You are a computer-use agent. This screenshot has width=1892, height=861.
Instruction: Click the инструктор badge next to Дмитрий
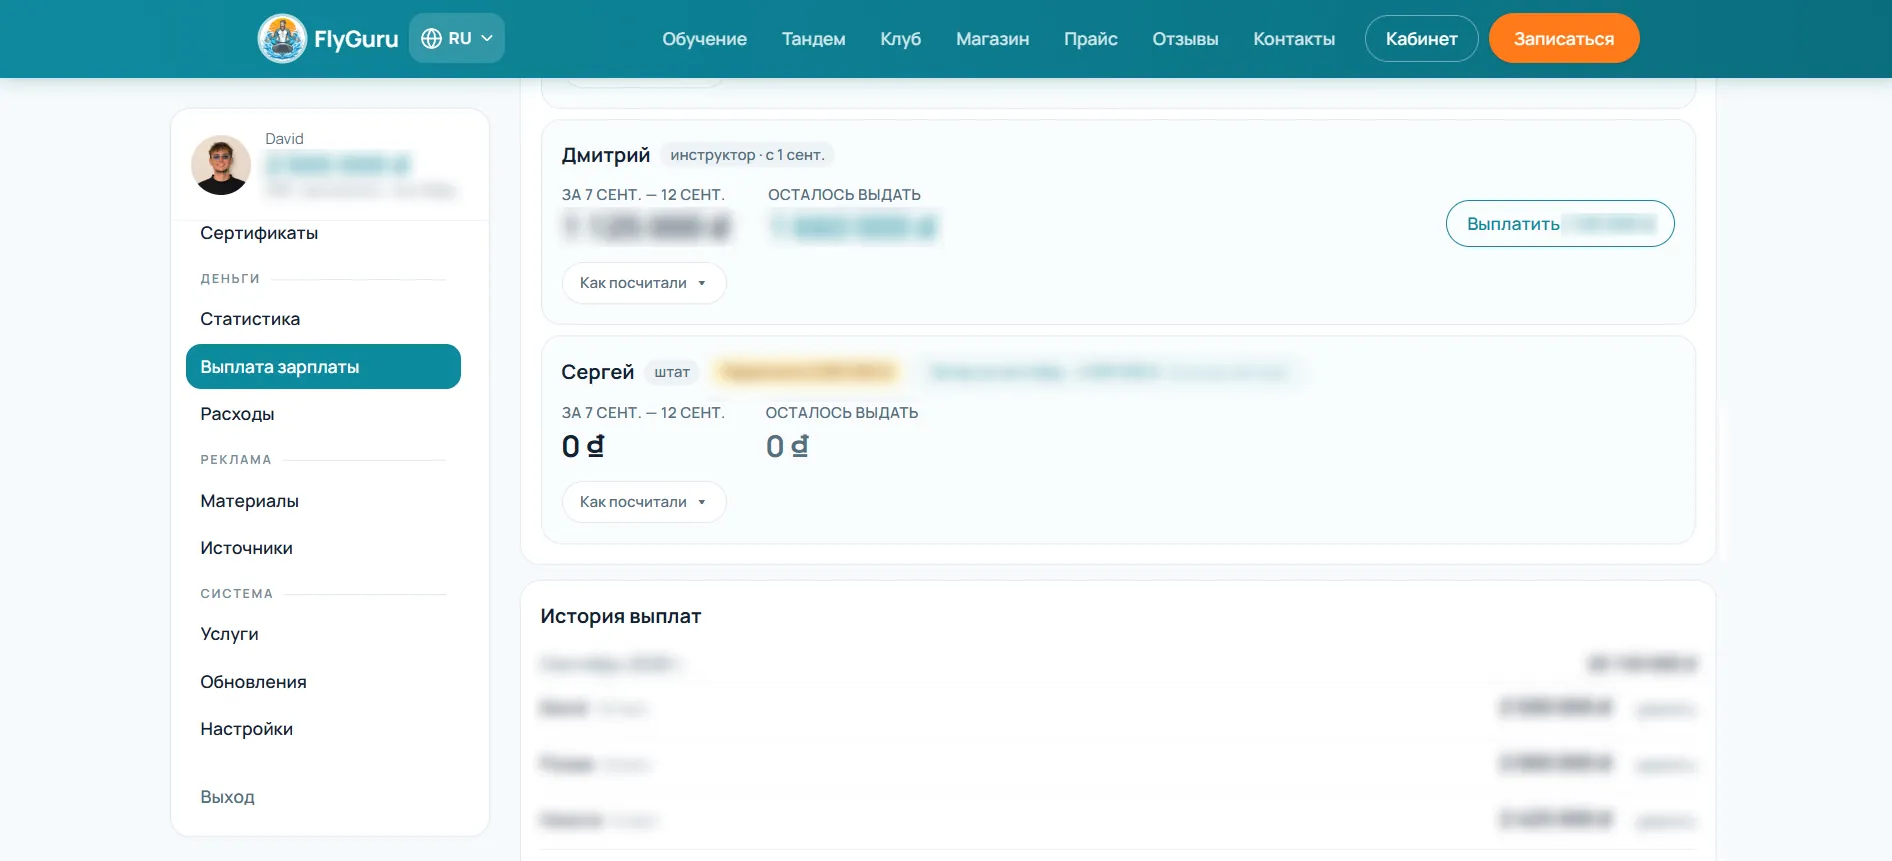point(747,155)
